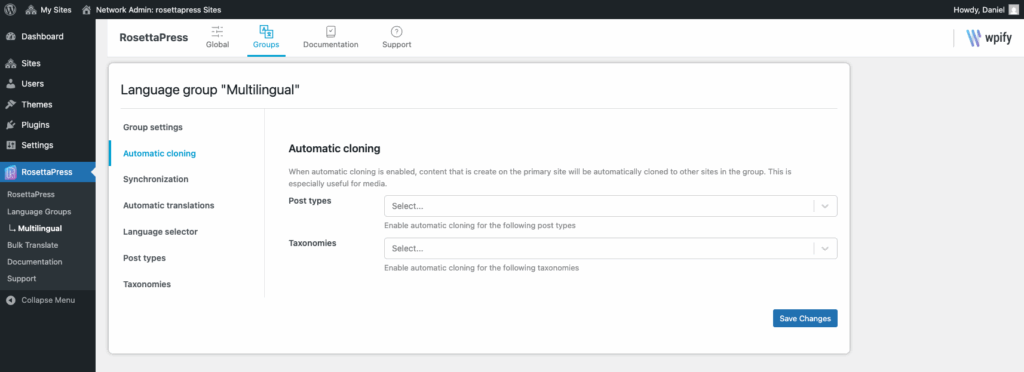Click the wpify logo
This screenshot has height=372, width=1024.
pos(989,39)
